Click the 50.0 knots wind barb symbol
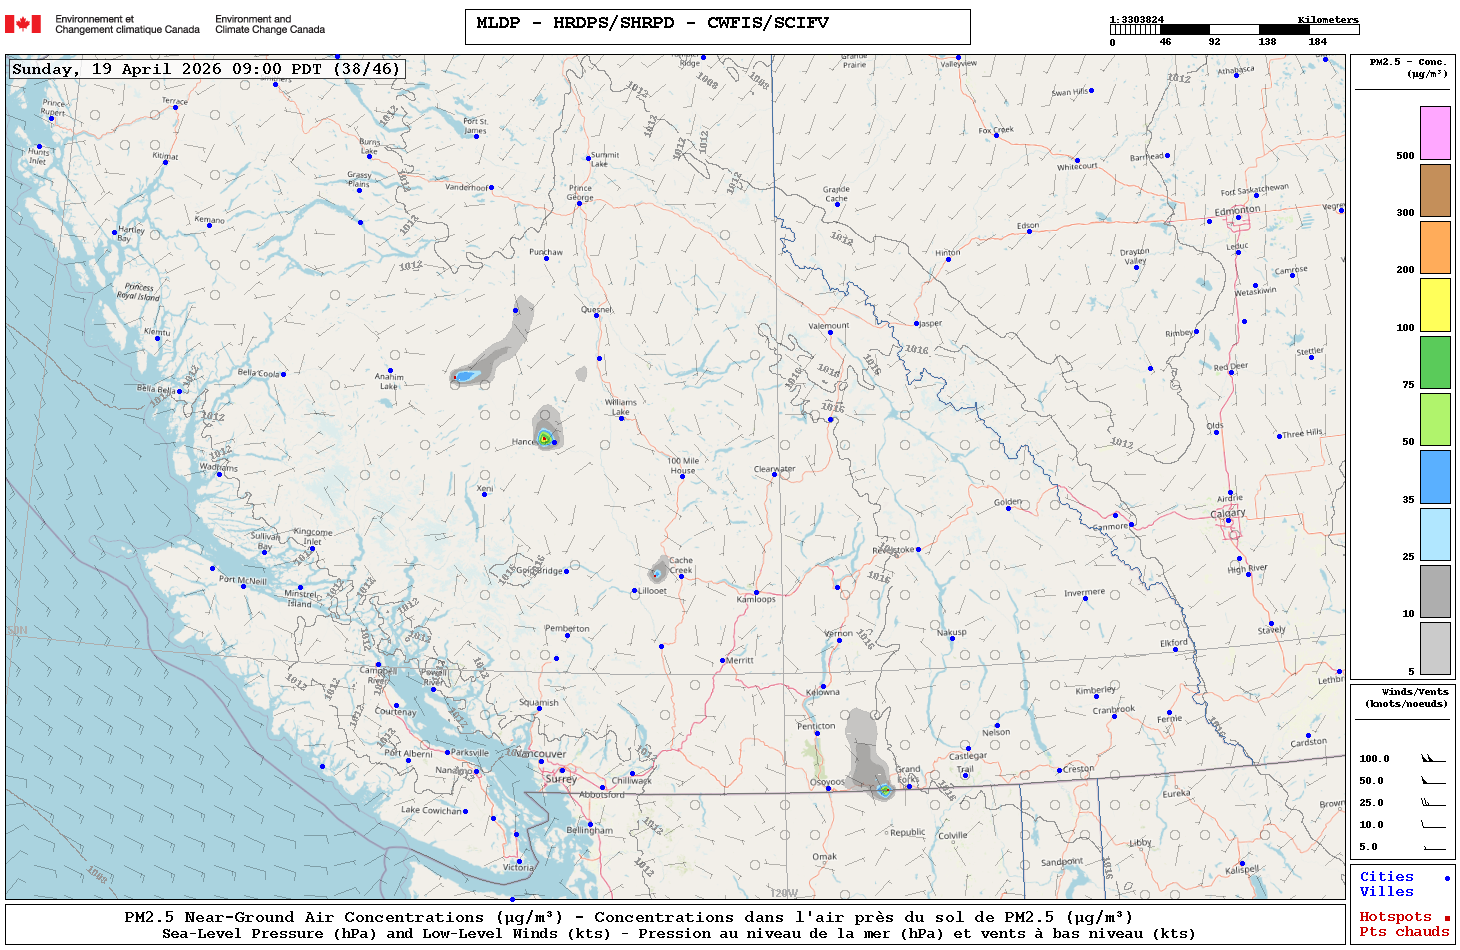Image resolution: width=1460 pixels, height=950 pixels. [1433, 781]
